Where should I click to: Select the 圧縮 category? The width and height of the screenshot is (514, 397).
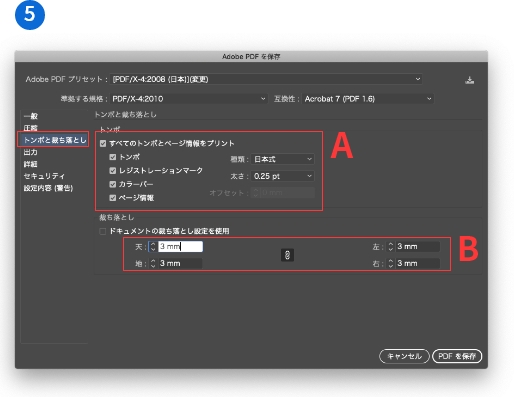pyautogui.click(x=31, y=128)
